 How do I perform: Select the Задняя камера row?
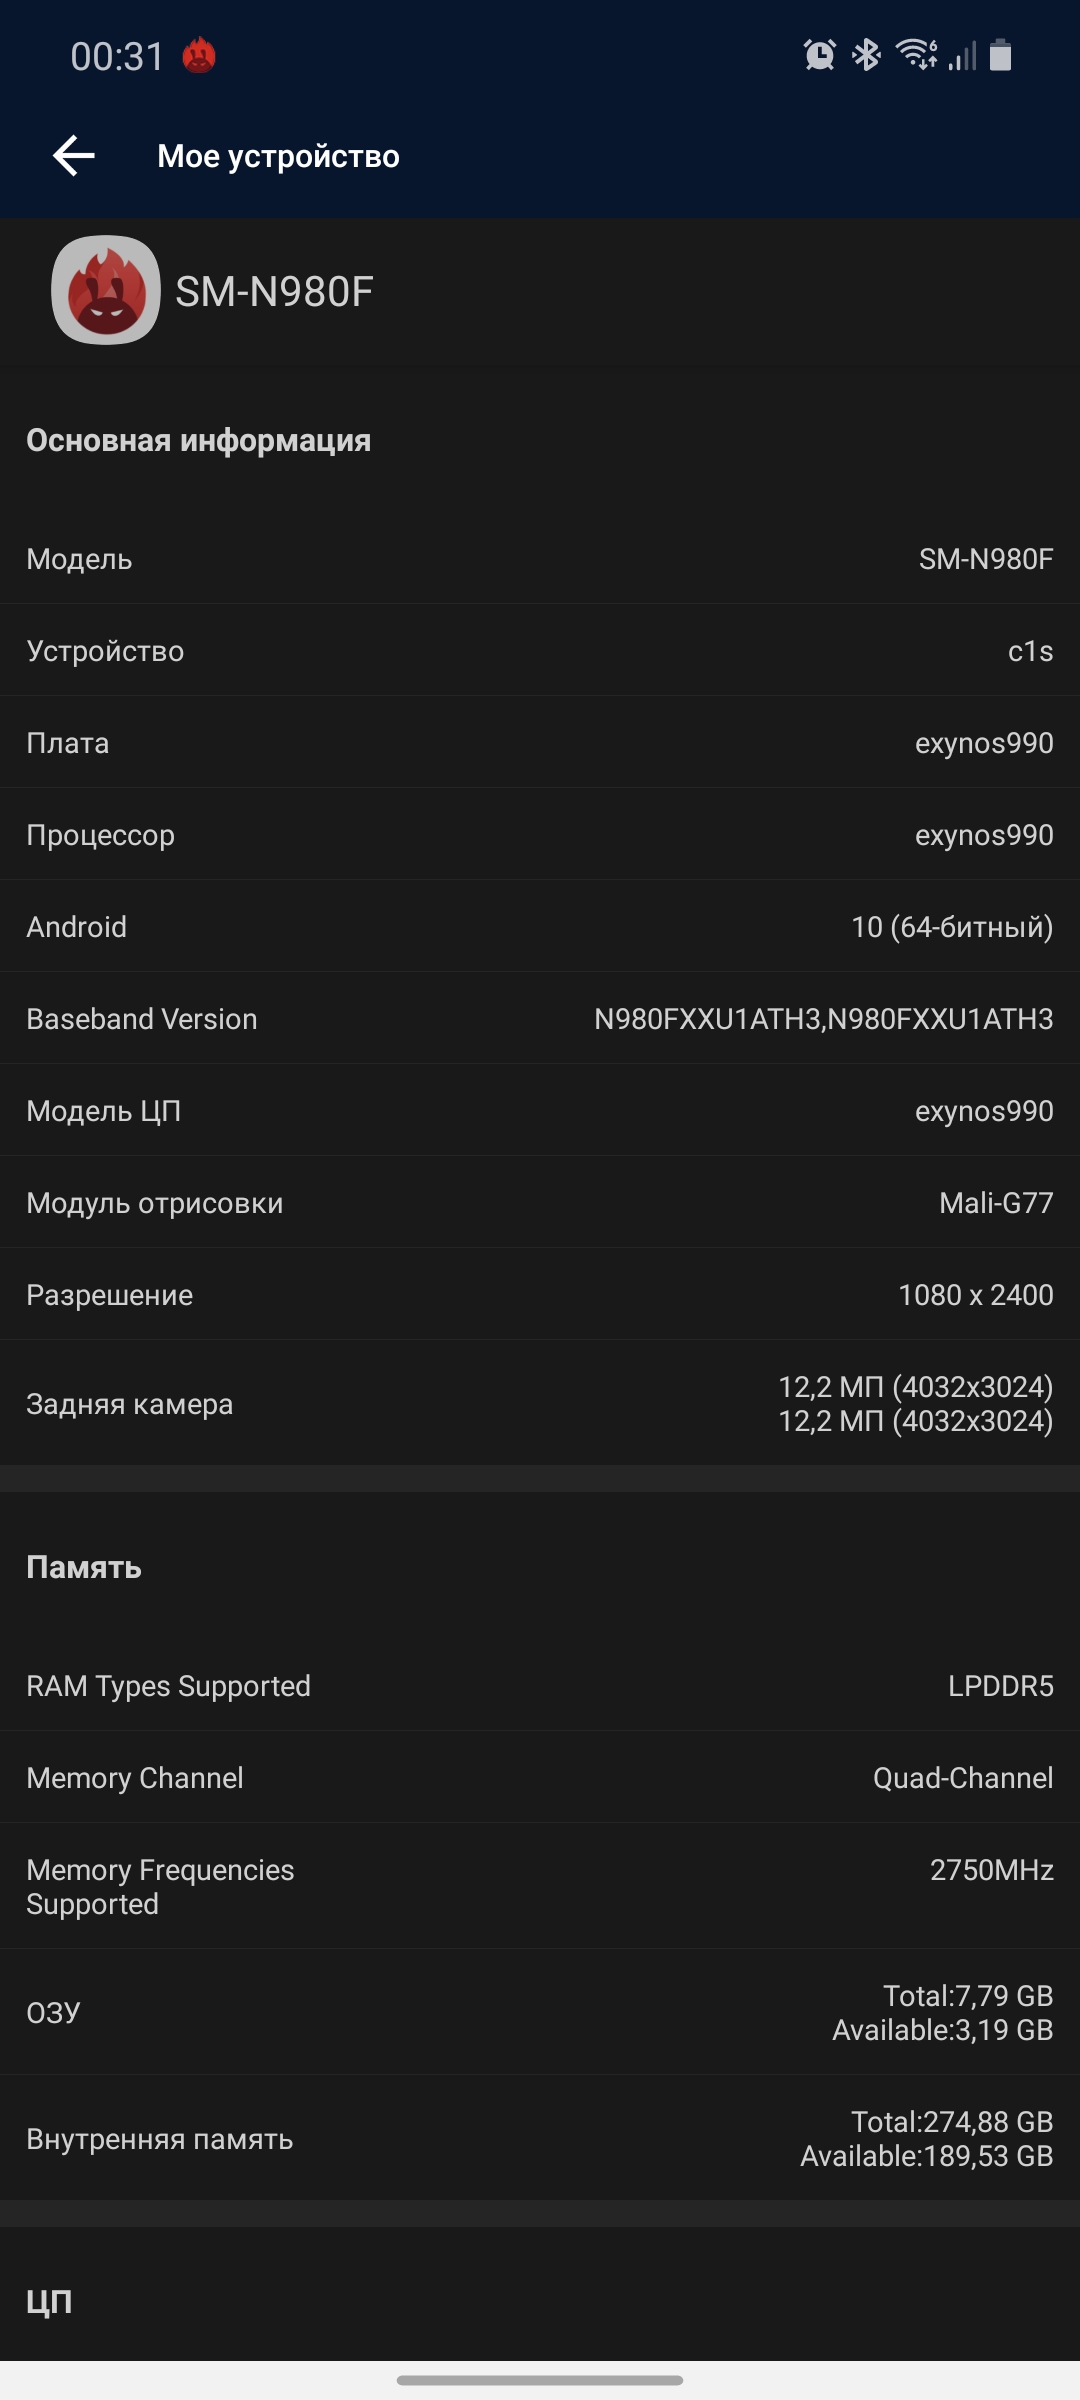click(540, 1404)
